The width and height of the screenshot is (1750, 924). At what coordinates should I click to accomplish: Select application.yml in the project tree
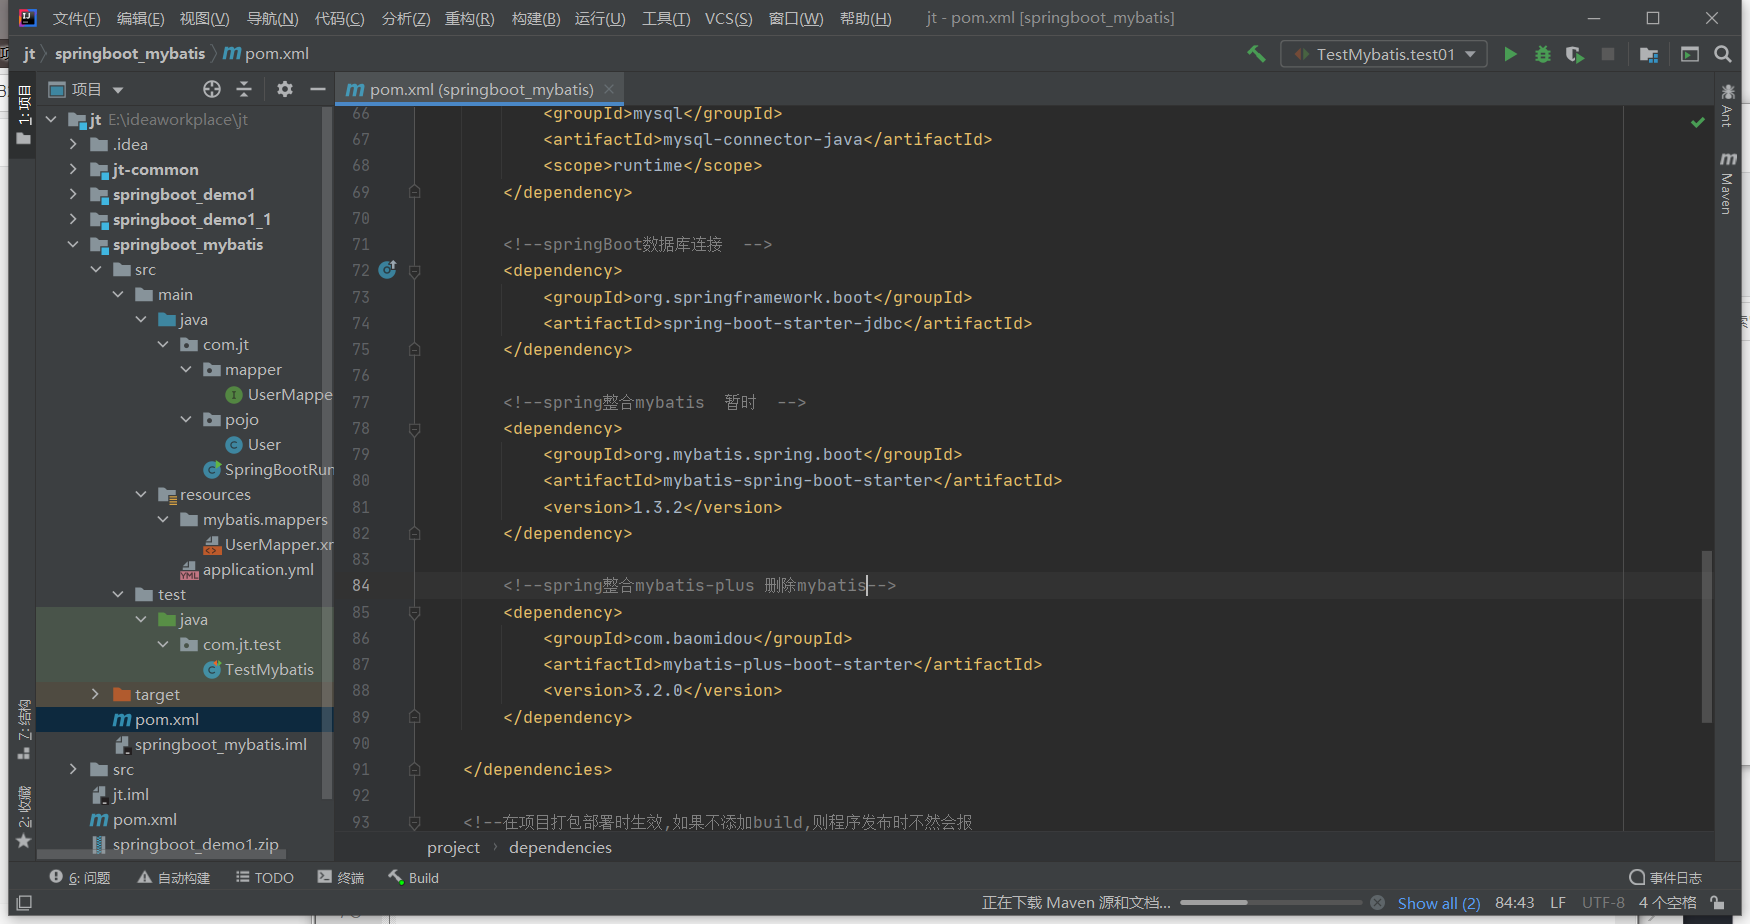[x=258, y=569]
